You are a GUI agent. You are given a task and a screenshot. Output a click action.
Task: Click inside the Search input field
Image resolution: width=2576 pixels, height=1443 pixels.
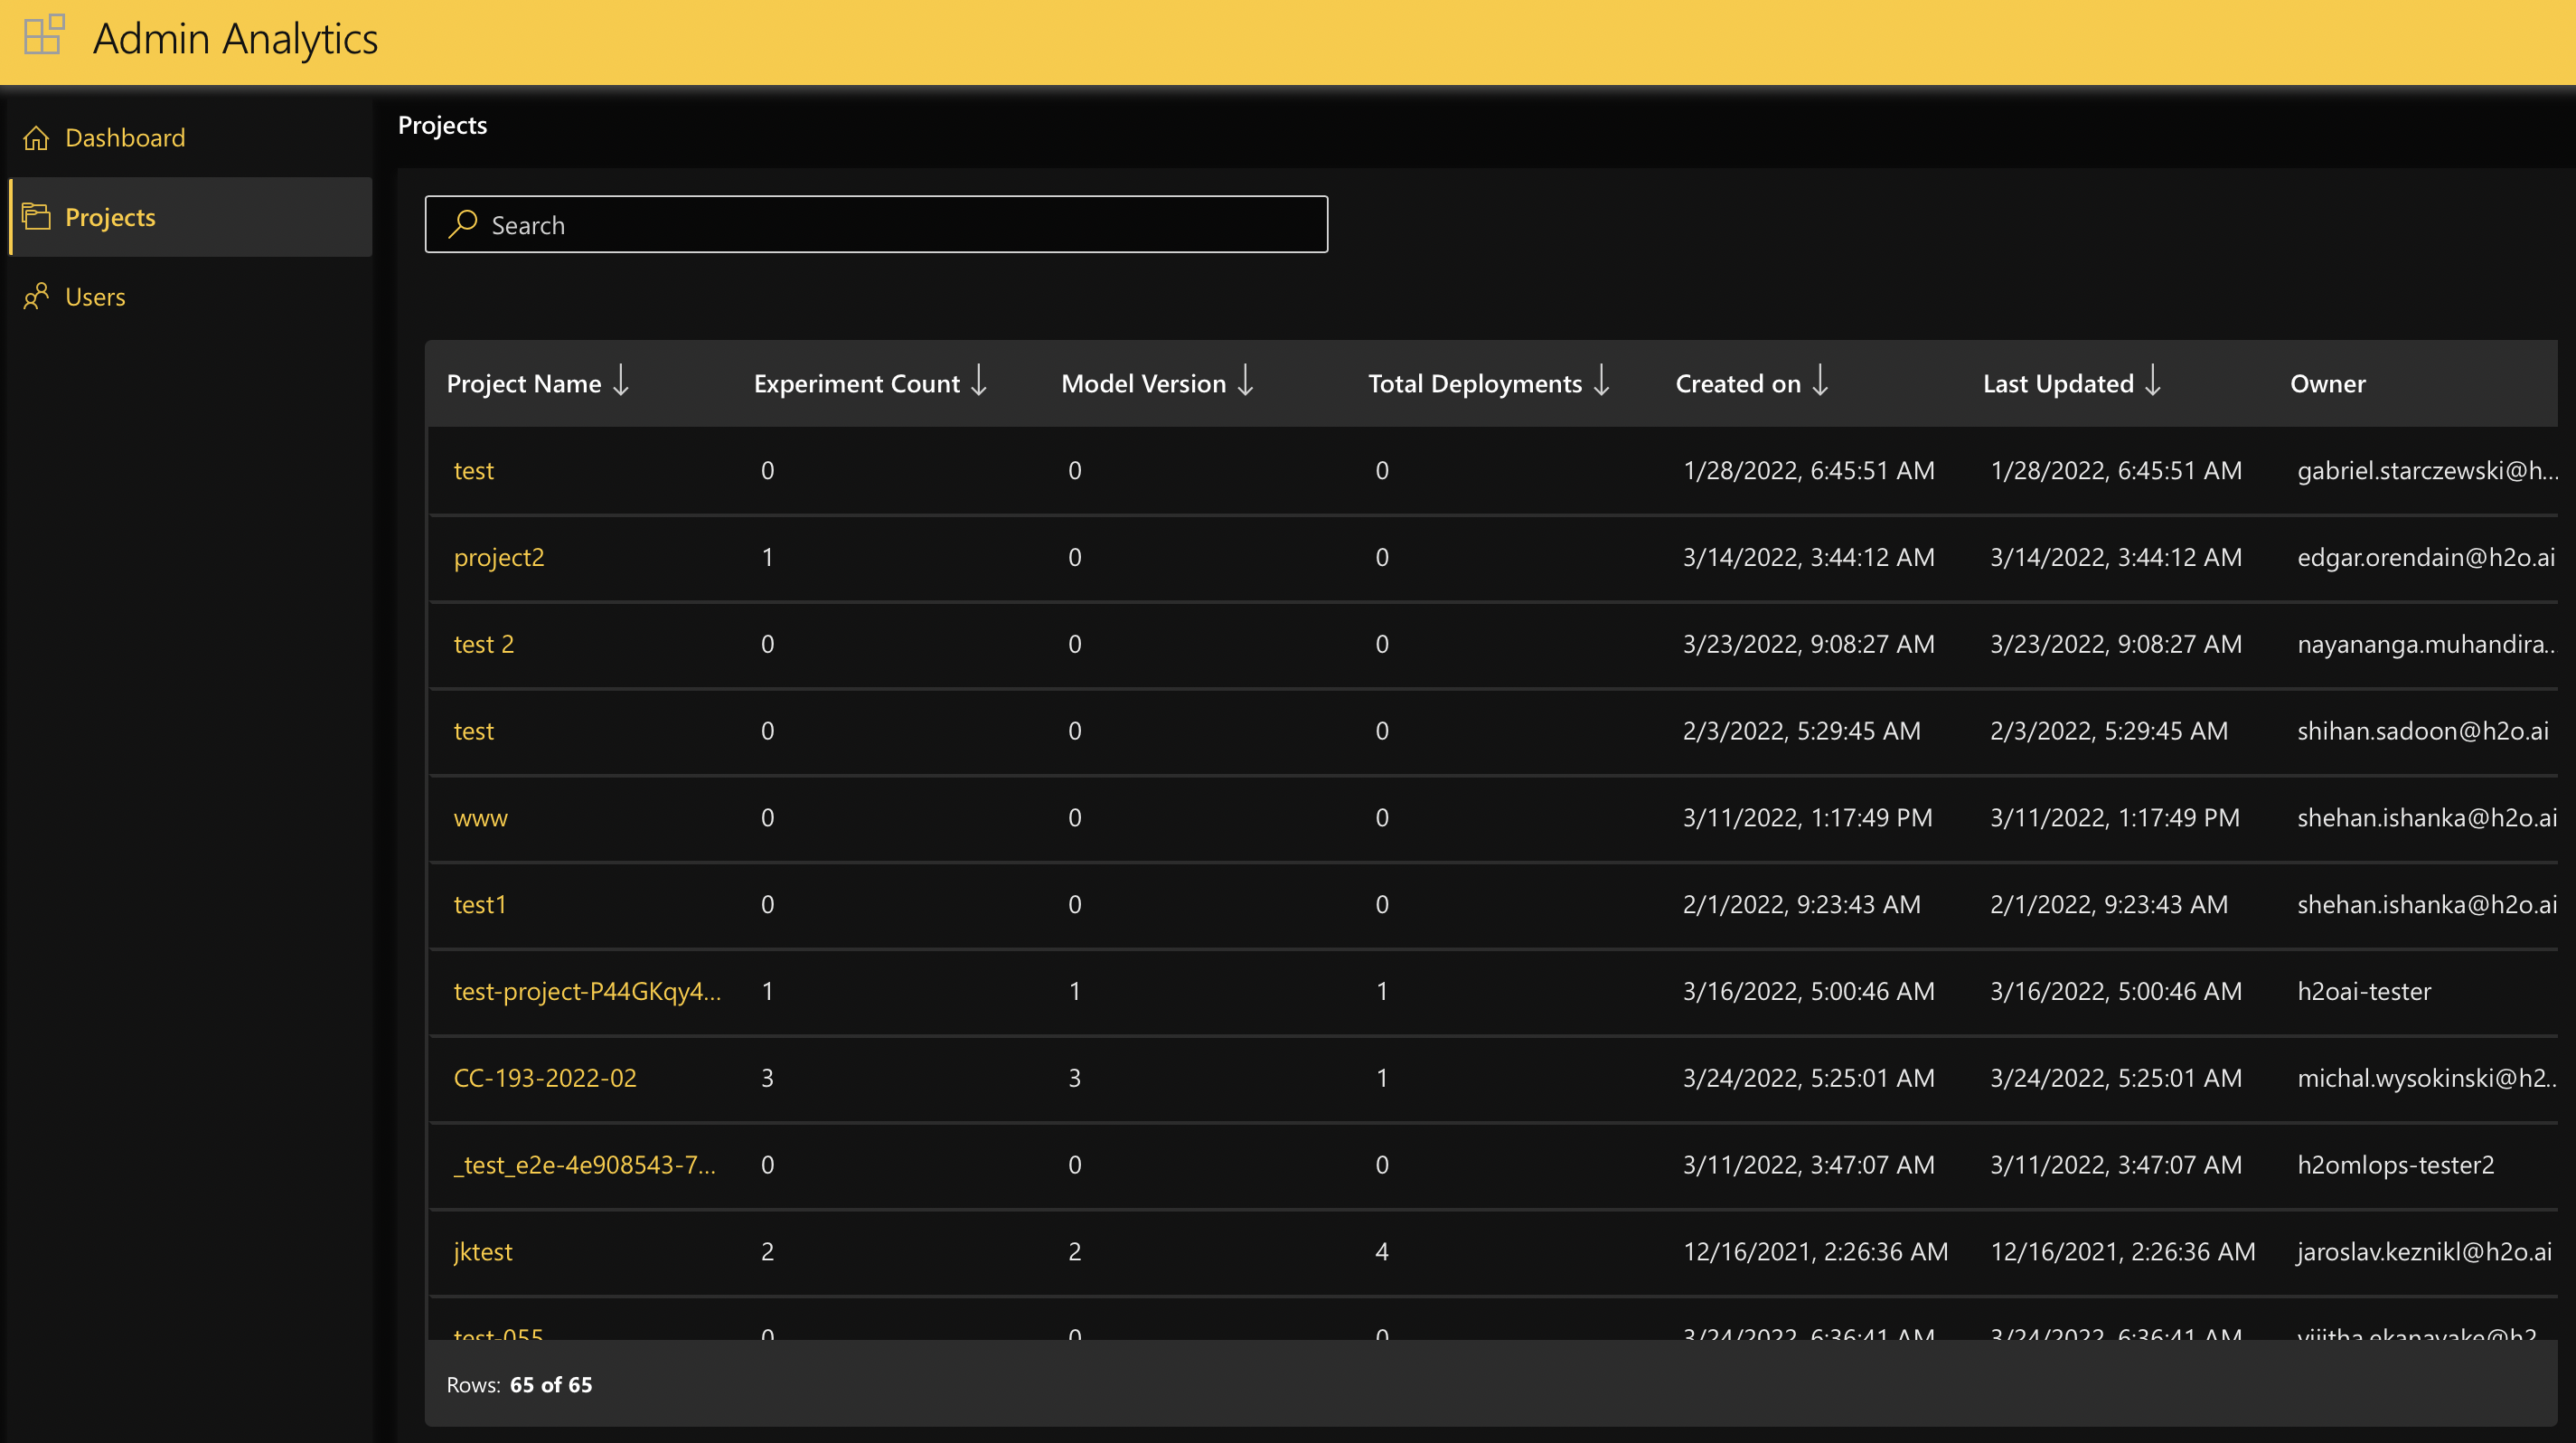[x=876, y=225]
